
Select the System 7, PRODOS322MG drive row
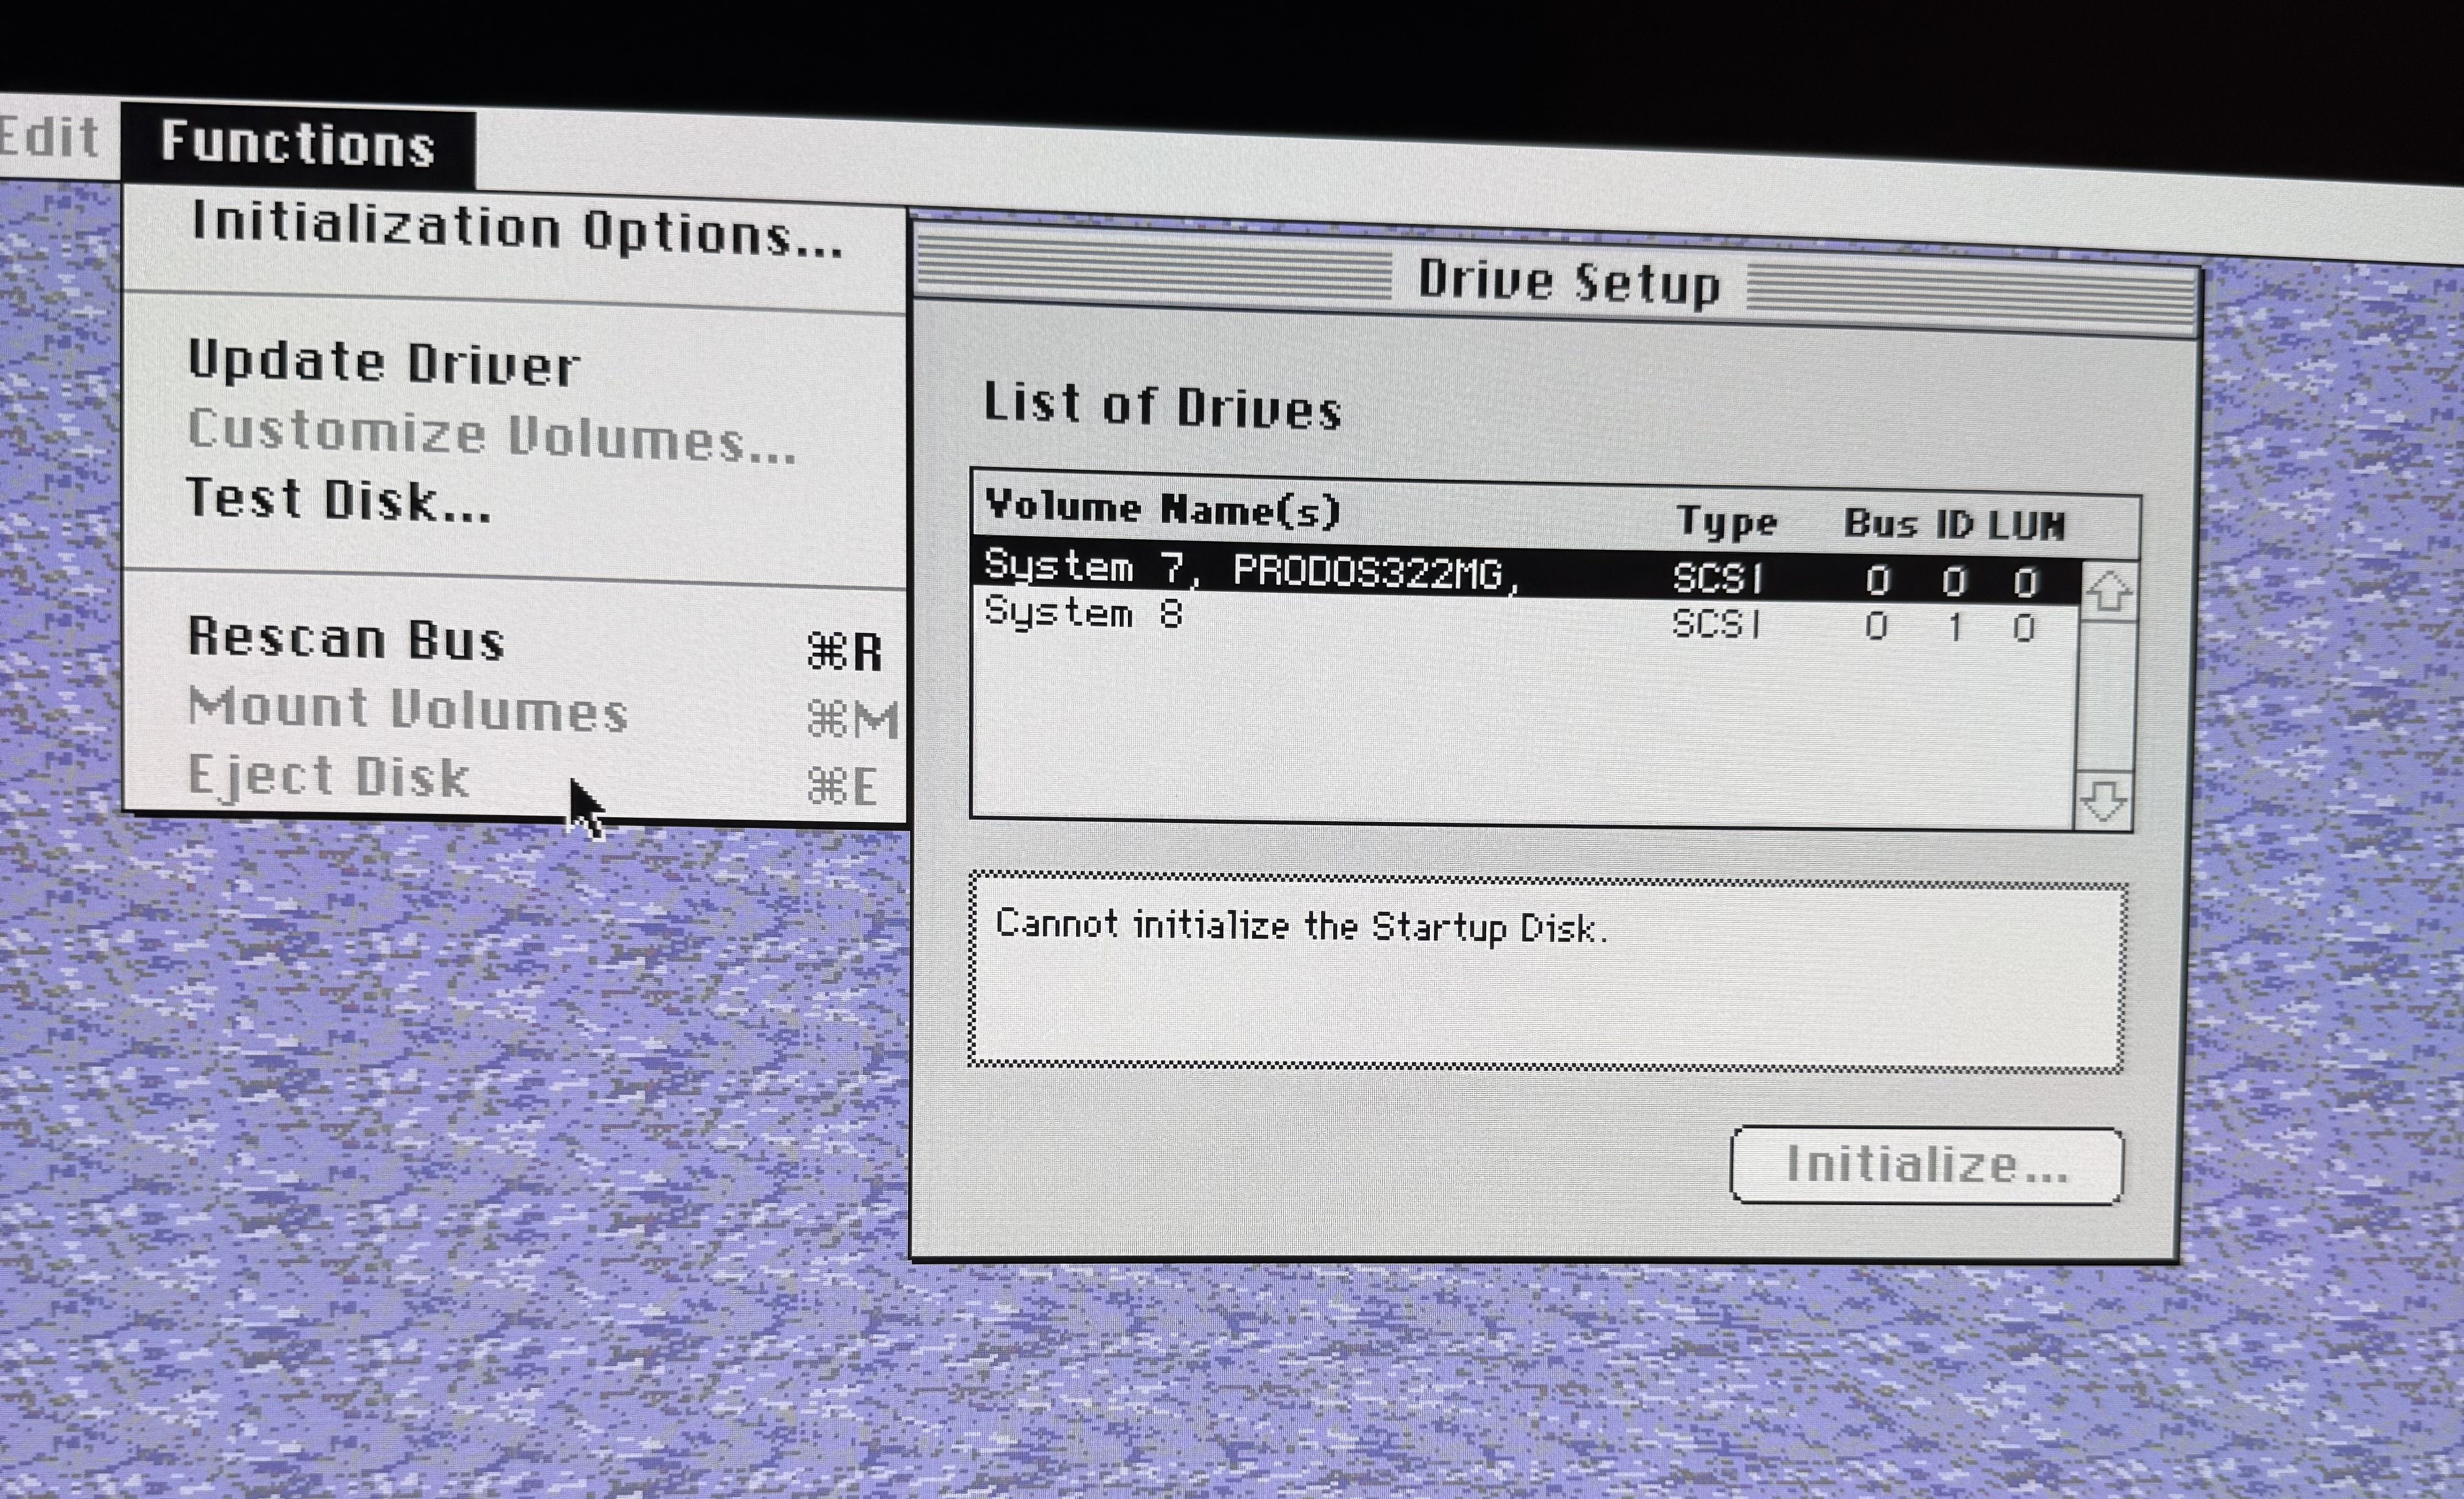[x=1526, y=573]
